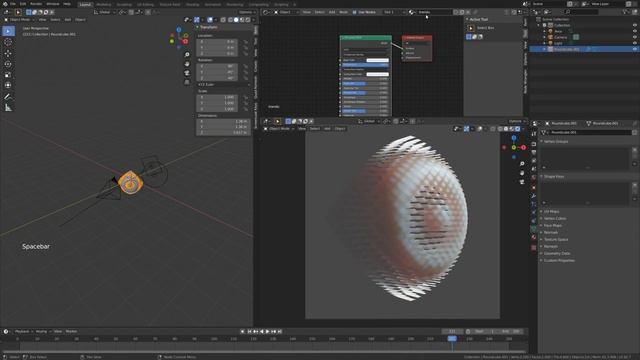Click zoom magnifier in render preview viewport

pos(522,164)
